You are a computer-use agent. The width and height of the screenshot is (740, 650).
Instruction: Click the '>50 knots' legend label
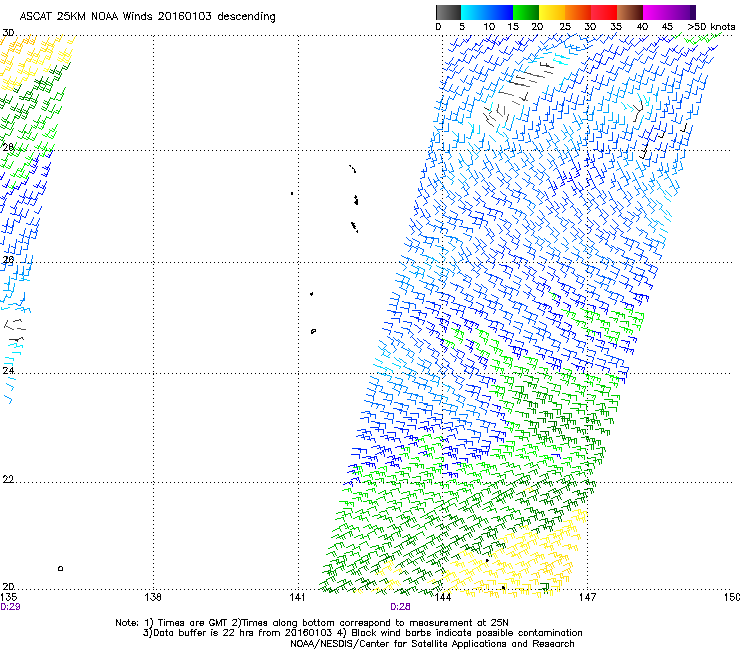(711, 27)
